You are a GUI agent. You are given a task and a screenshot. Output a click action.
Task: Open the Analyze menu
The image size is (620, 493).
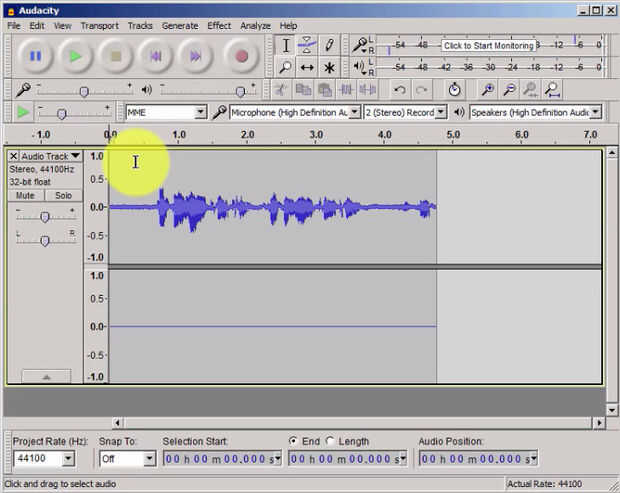255,26
